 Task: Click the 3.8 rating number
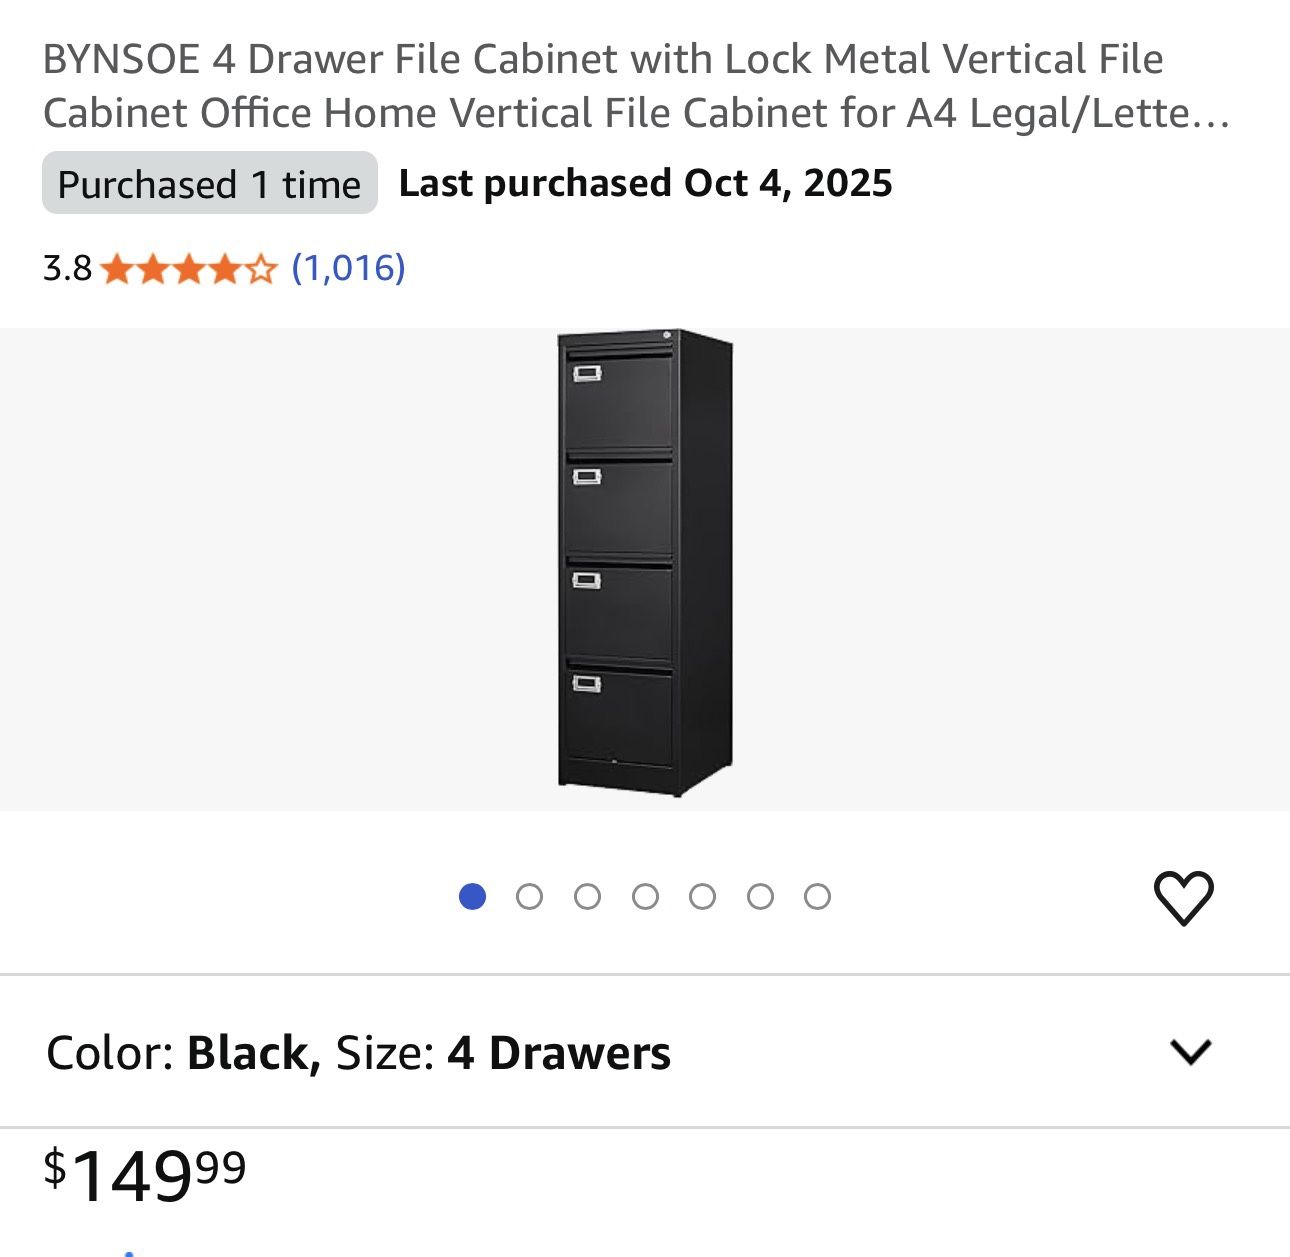point(67,269)
